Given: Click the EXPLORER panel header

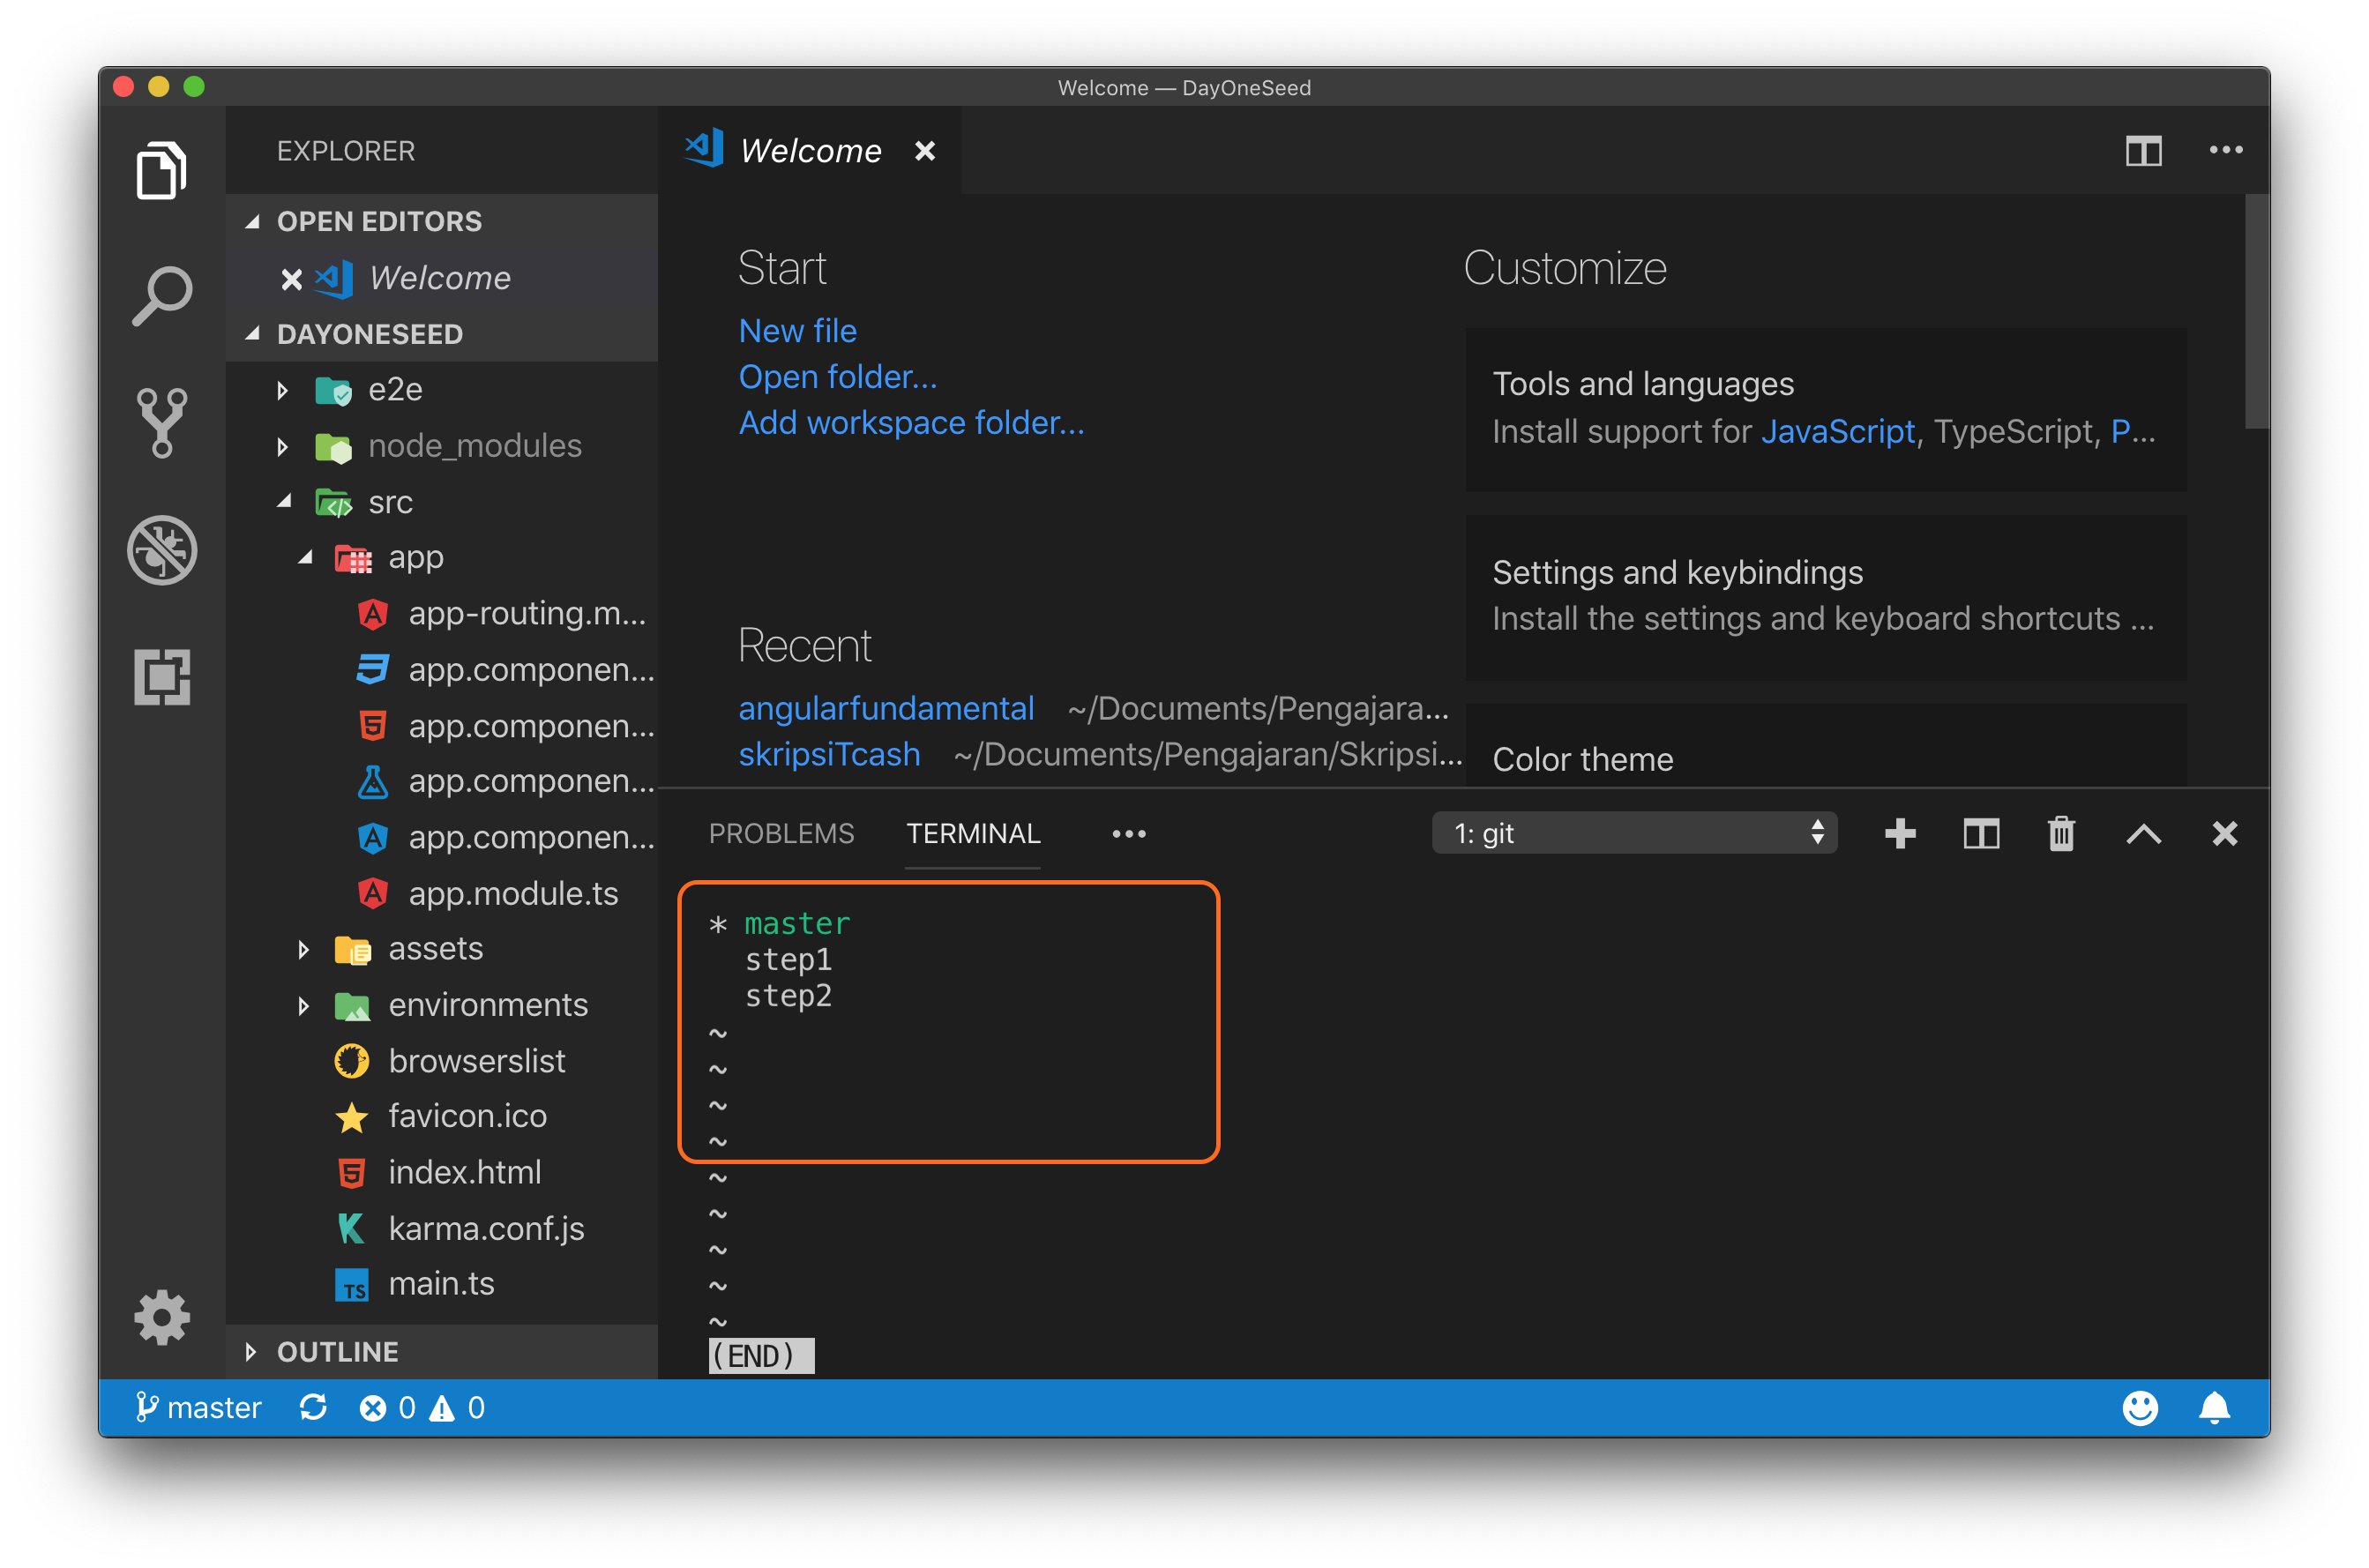Looking at the screenshot, I should (x=345, y=151).
